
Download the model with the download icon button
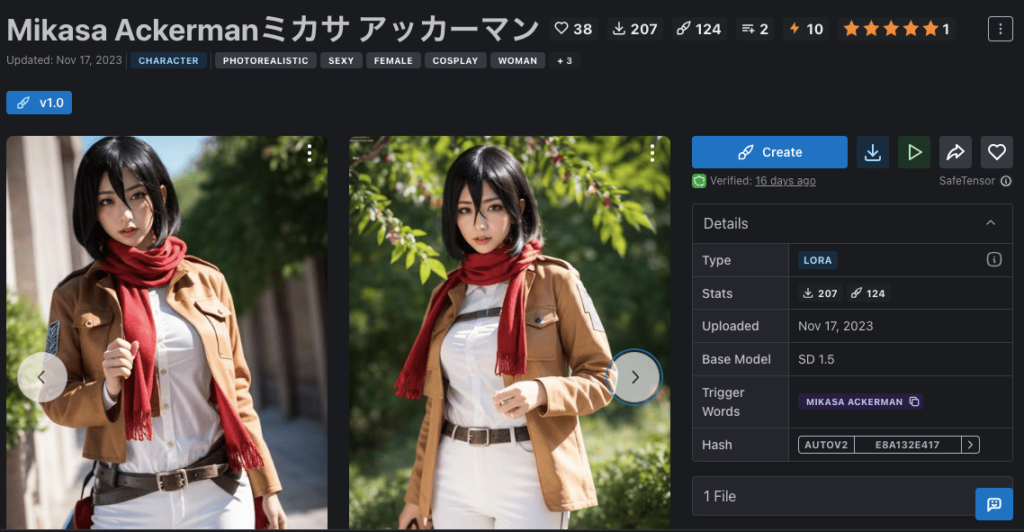click(x=872, y=152)
